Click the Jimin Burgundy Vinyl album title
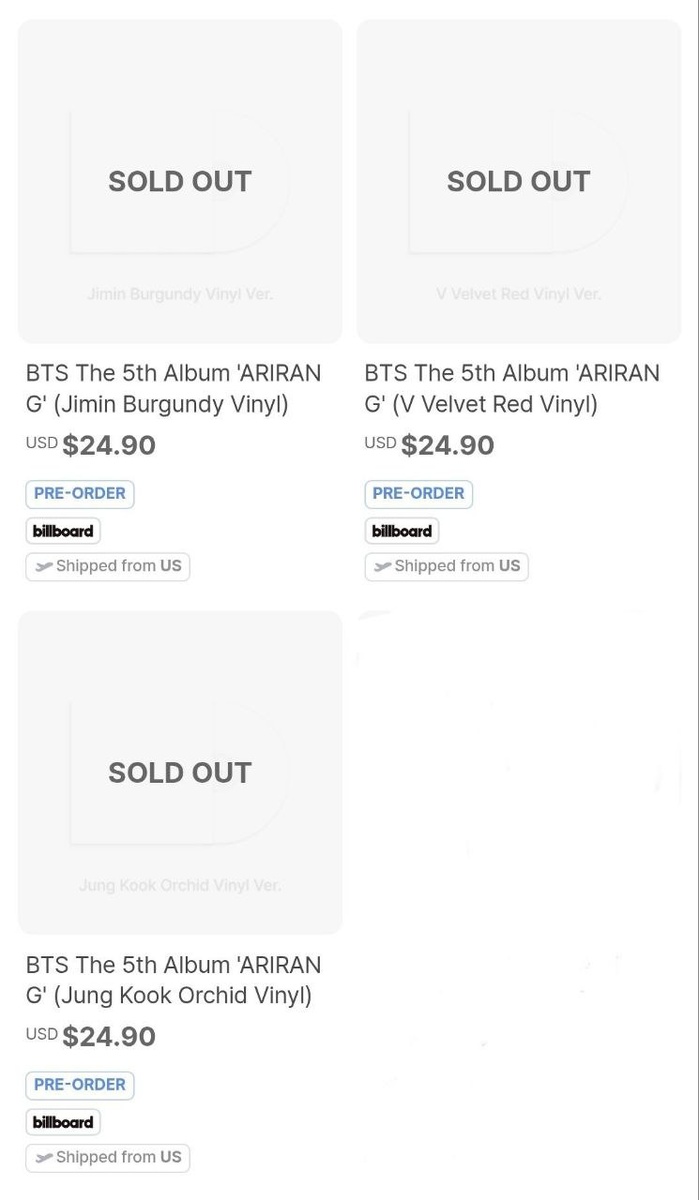Screen dimensions: 699x1200 point(173,388)
